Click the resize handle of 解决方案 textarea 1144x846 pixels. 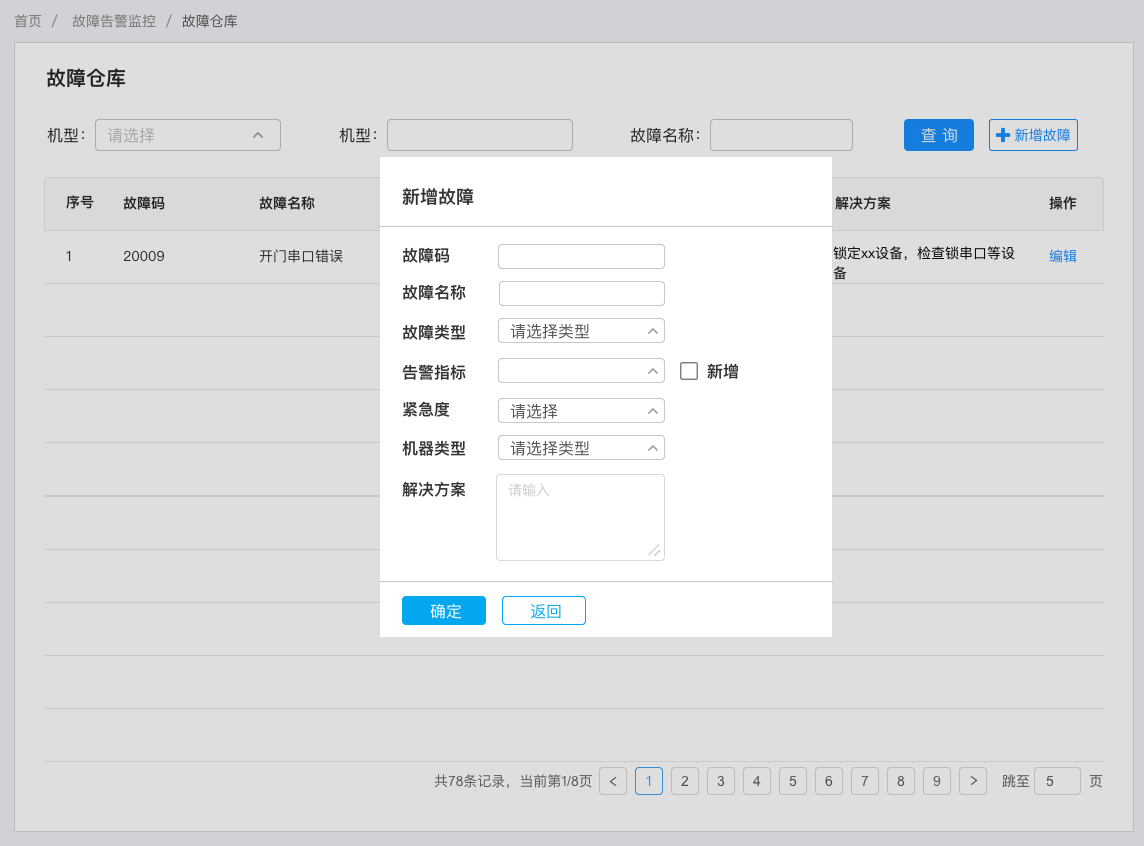[654, 550]
